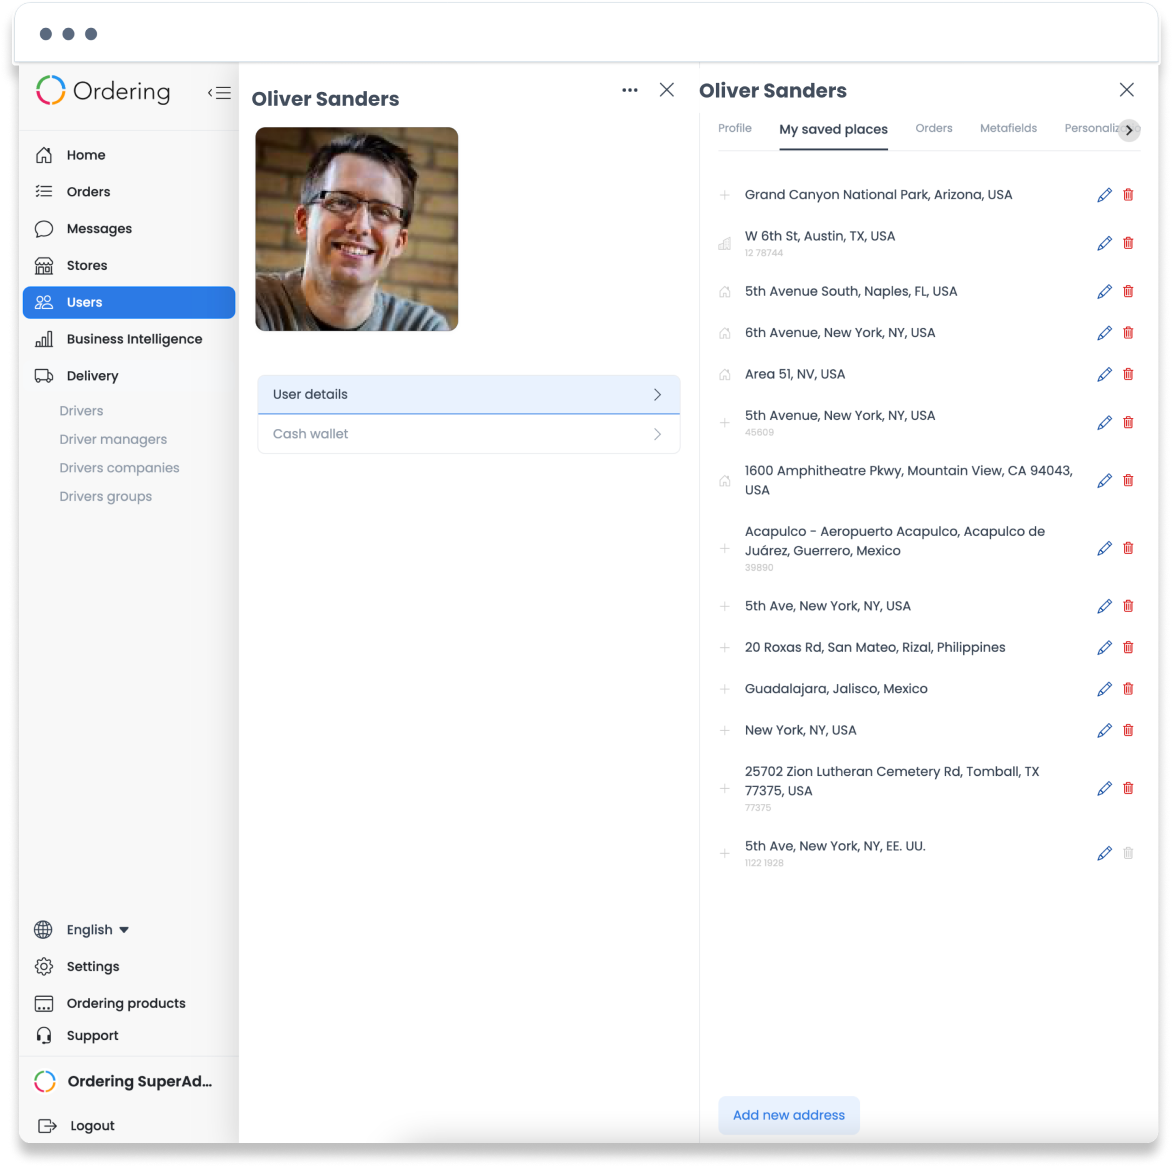
Task: Open the three-dots options menu
Action: point(630,90)
